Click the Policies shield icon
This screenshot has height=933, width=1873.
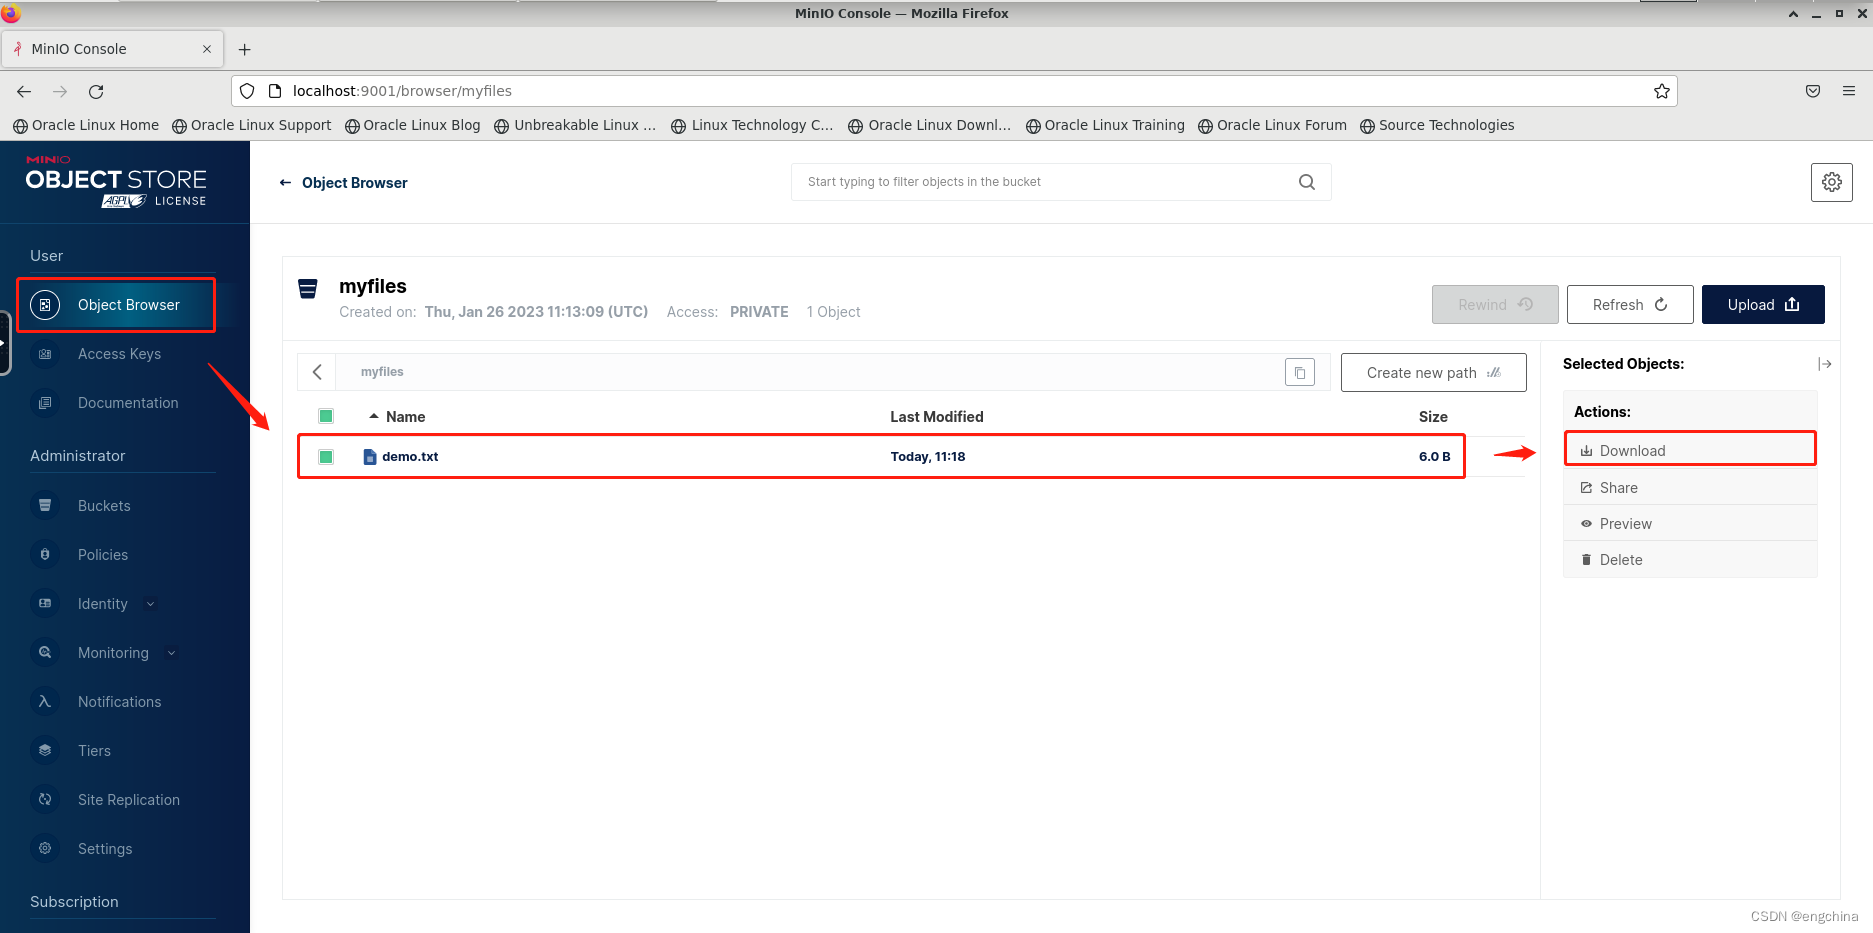pos(45,555)
